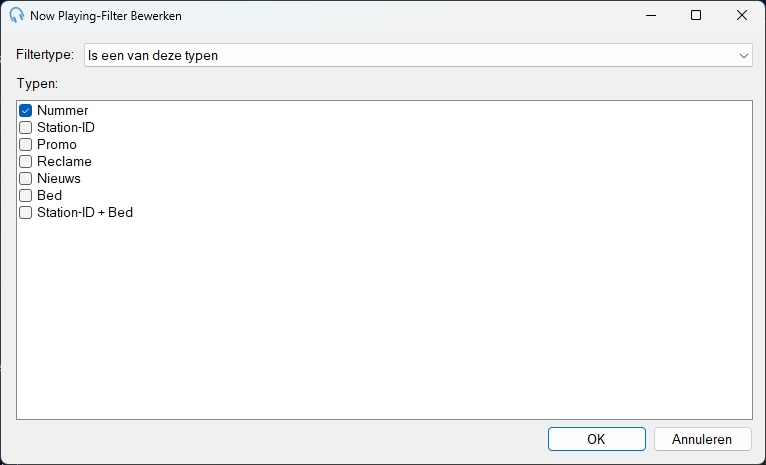
Task: Tick the Promo checkbox
Action: [x=25, y=145]
